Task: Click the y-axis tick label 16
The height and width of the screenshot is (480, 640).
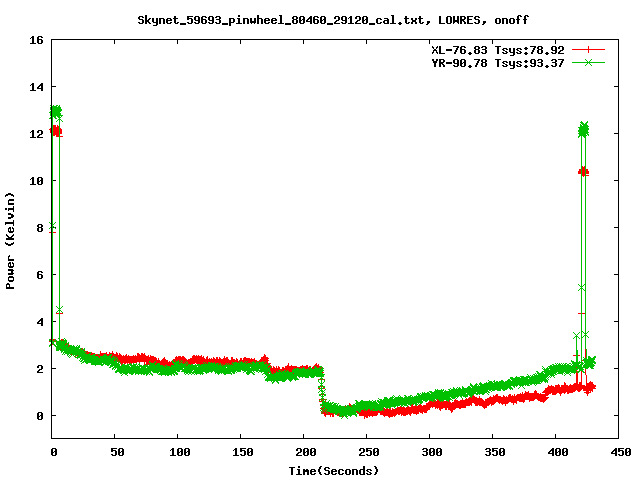Action: coord(36,40)
